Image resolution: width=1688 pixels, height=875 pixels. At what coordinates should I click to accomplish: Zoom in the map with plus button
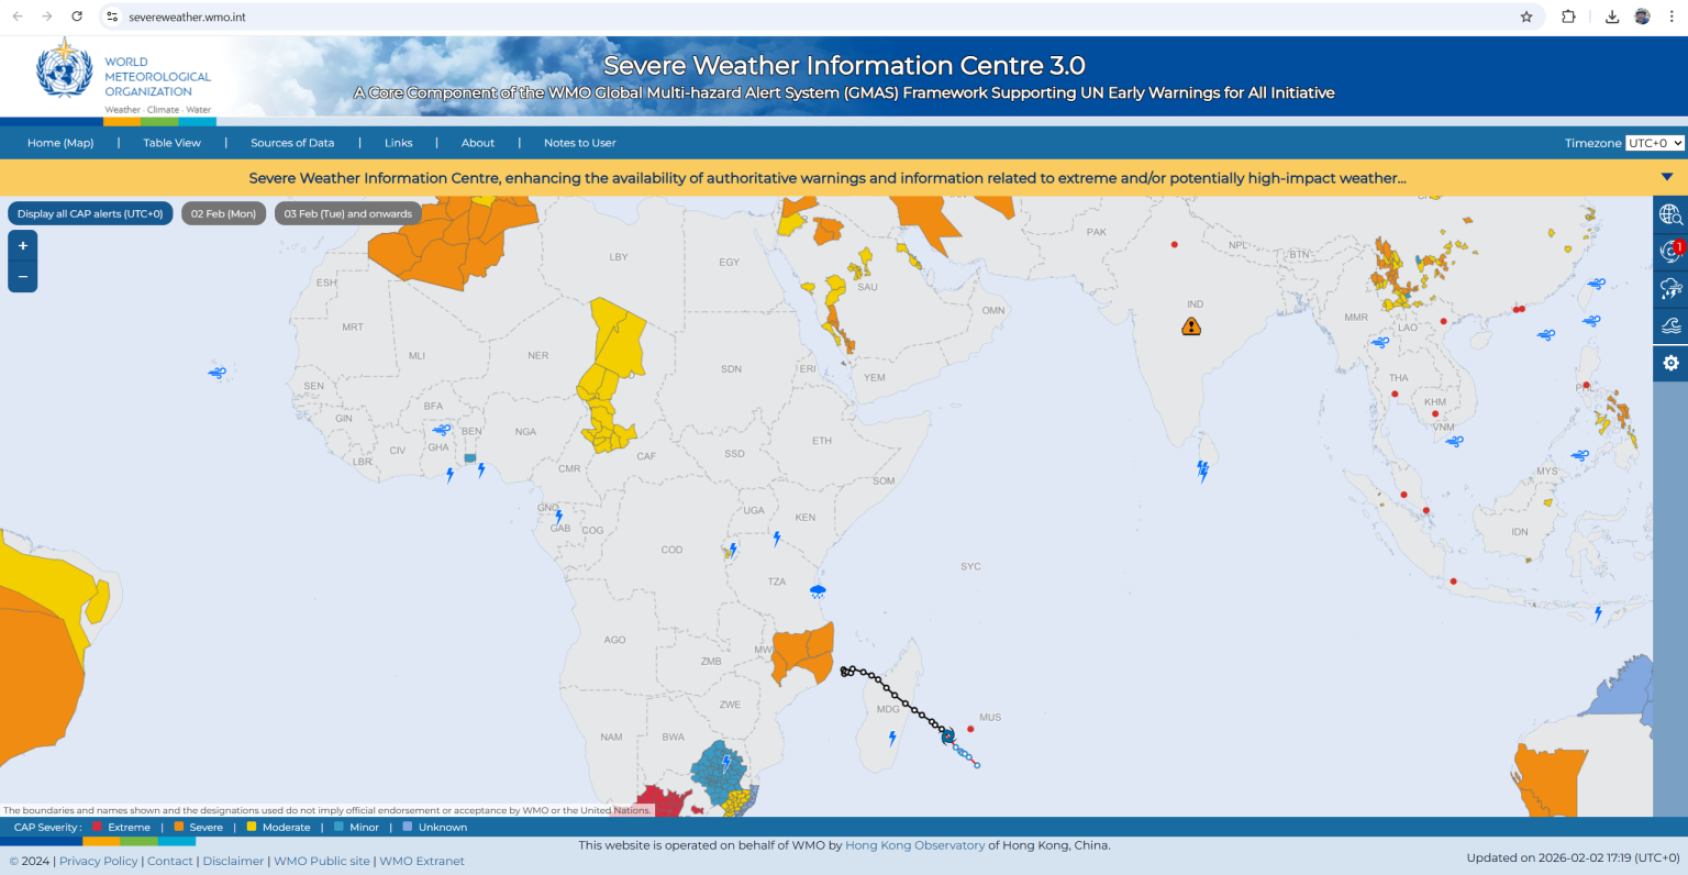(x=23, y=246)
